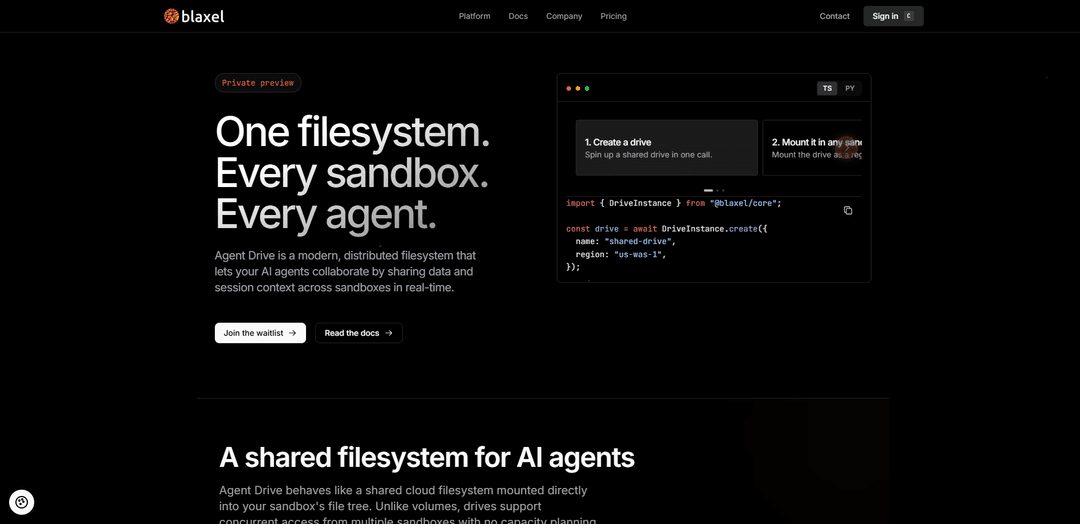Click the "us-was-1" region value
Image resolution: width=1080 pixels, height=524 pixels.
tap(640, 253)
